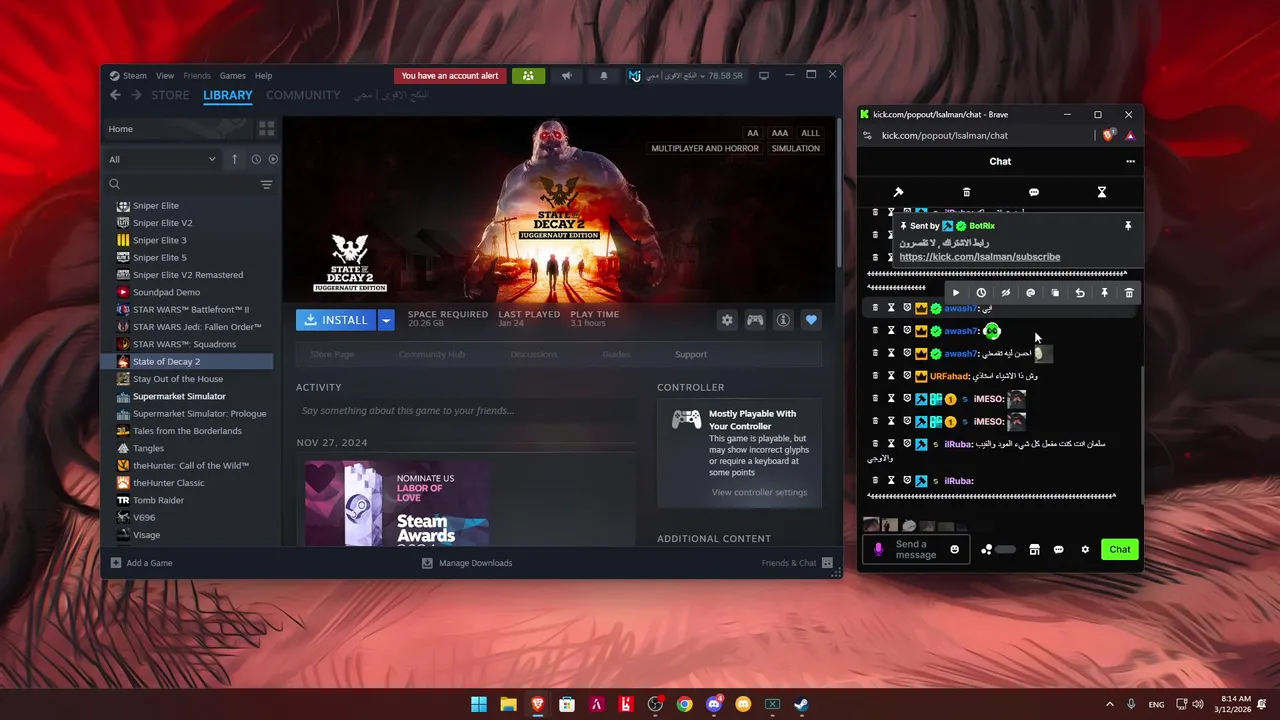Expand the All library filter dropdown
The width and height of the screenshot is (1280, 720).
(163, 159)
